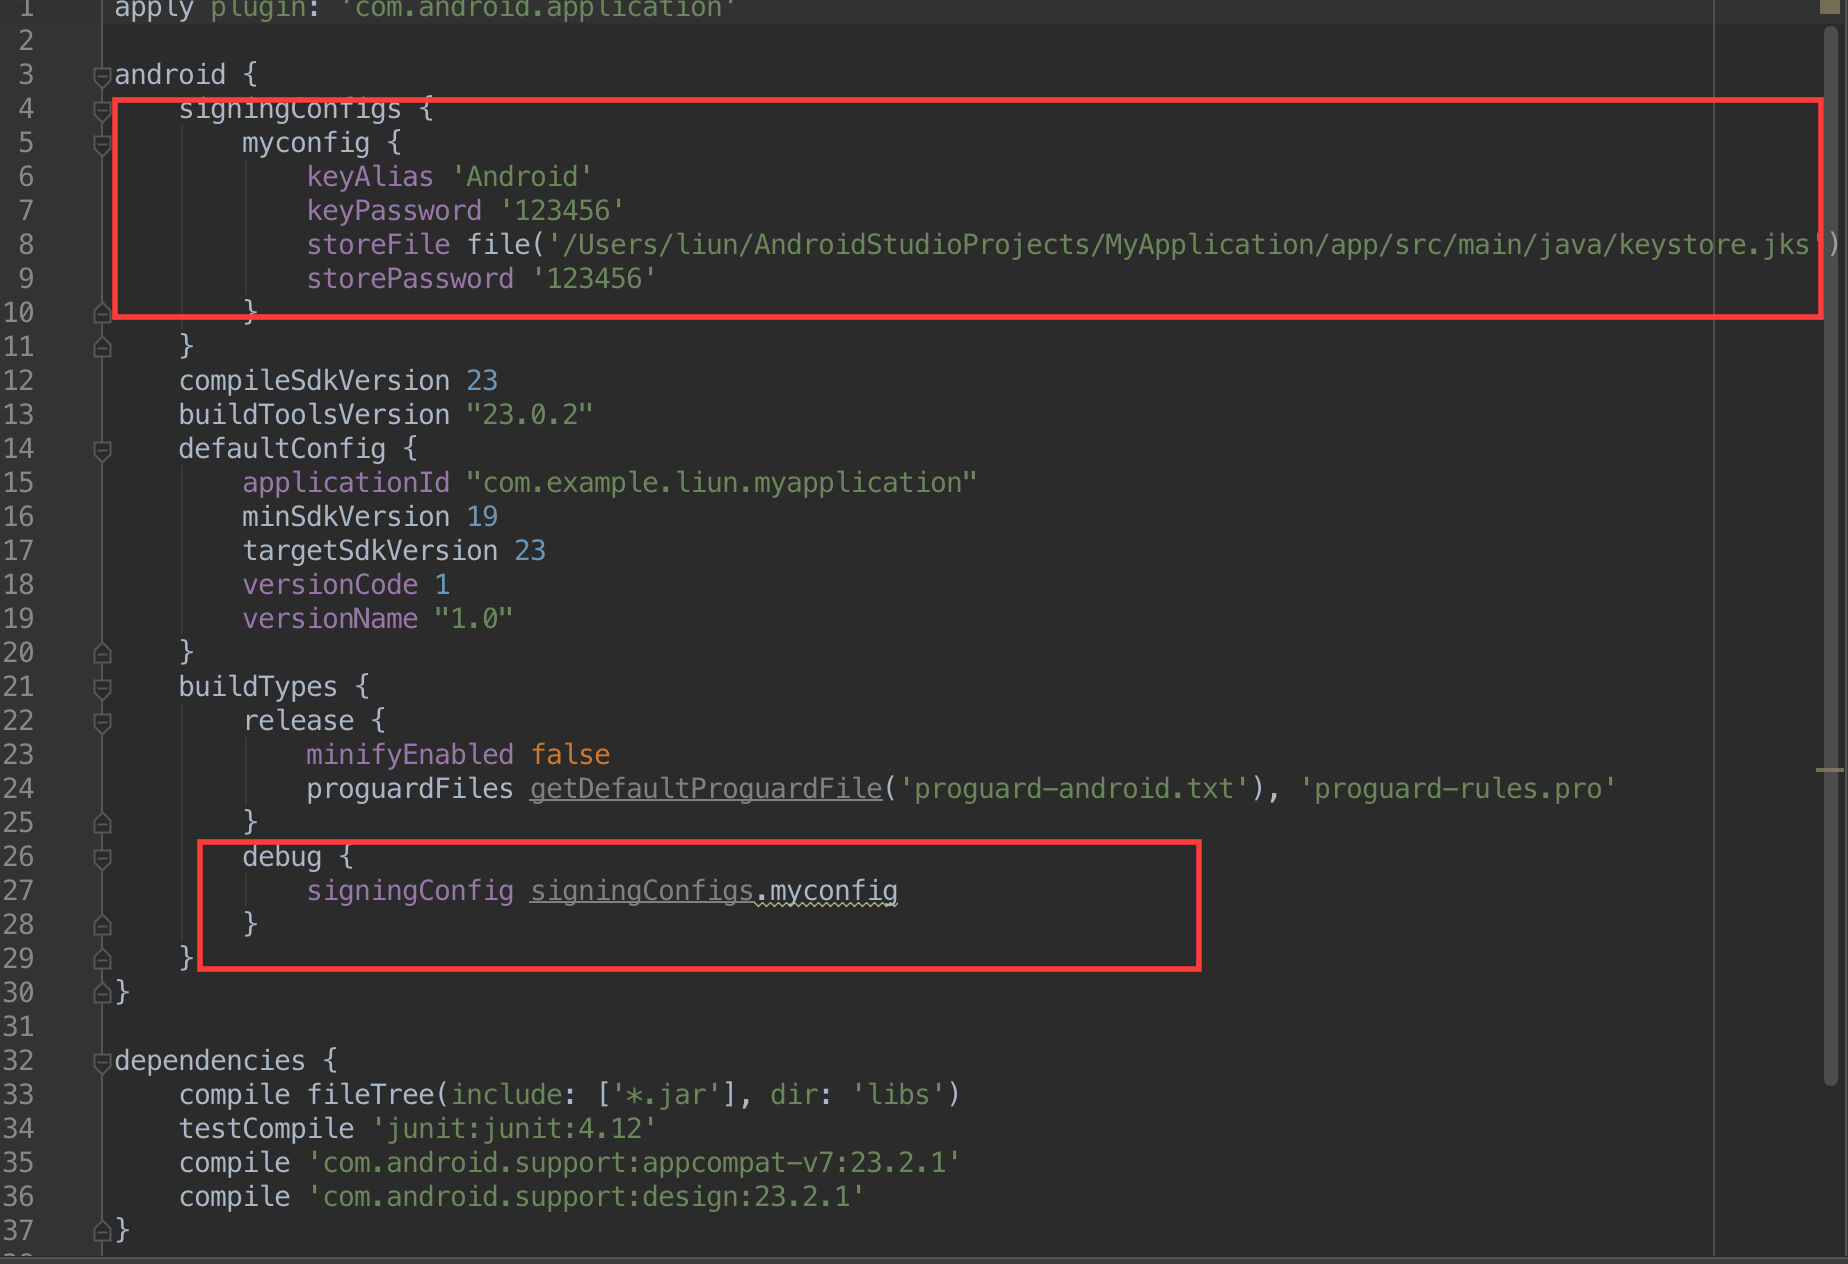This screenshot has width=1848, height=1264.
Task: Place cursor on keyAlias property name
Action: (x=370, y=177)
